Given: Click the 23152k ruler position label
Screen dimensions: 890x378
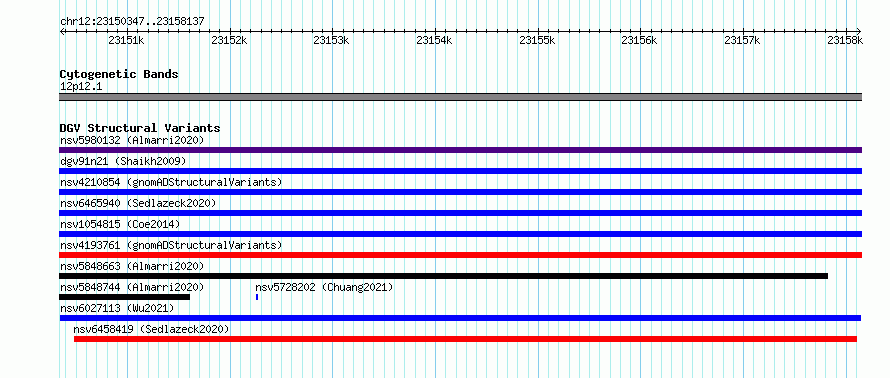Looking at the screenshot, I should [229, 40].
